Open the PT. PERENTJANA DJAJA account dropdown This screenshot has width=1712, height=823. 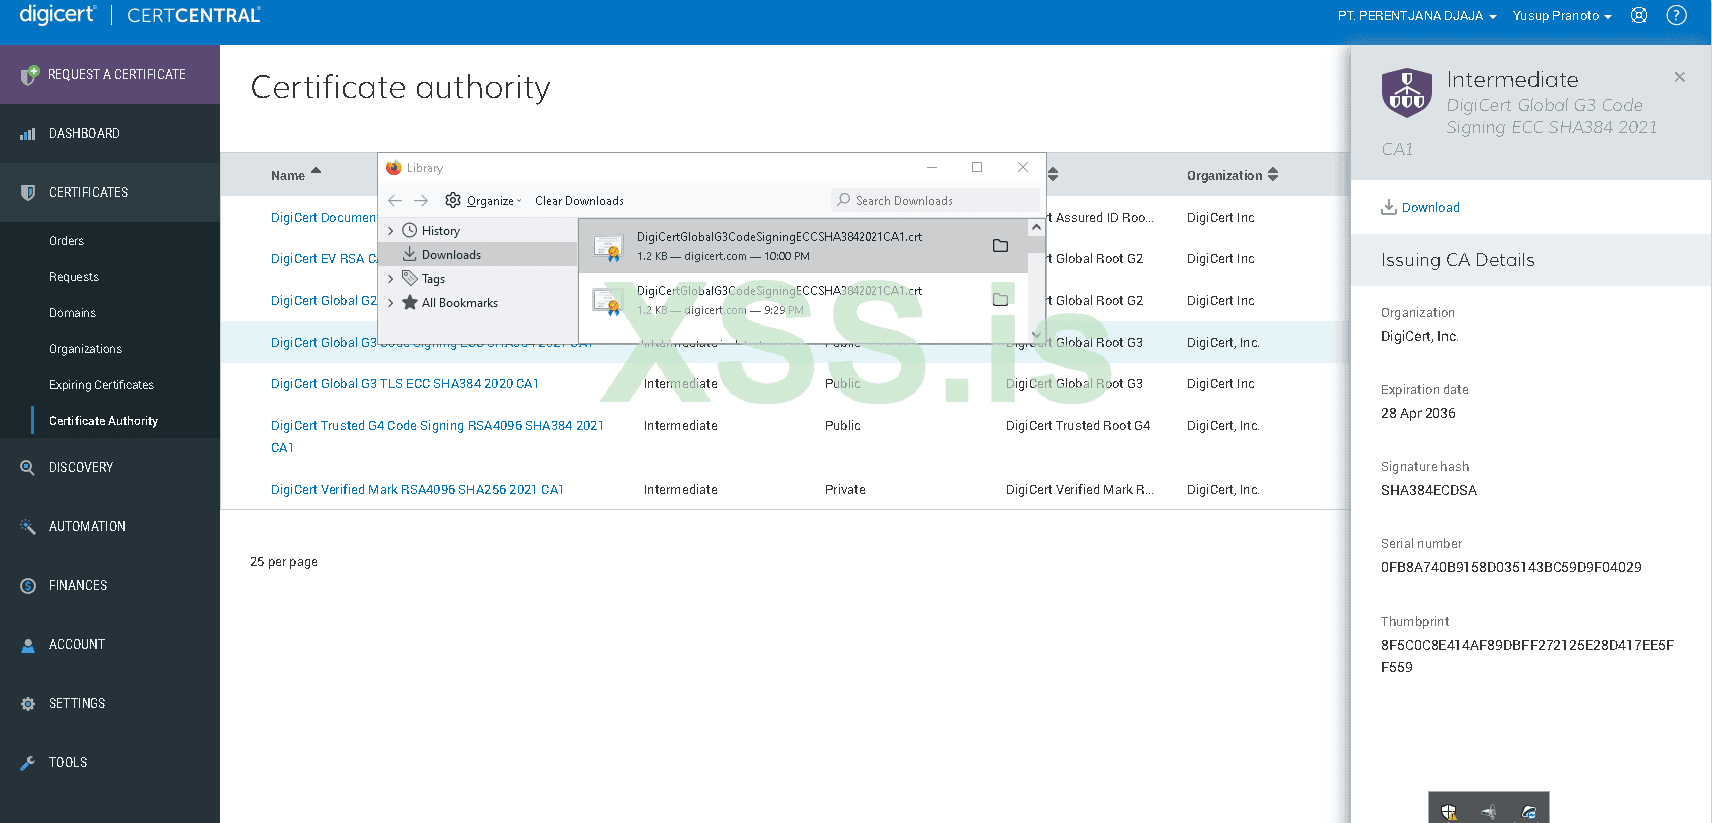coord(1417,16)
